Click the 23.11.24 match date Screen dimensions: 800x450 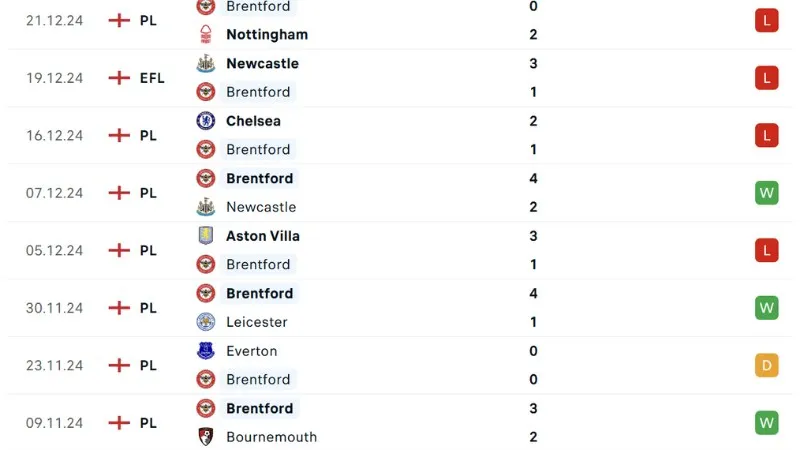coord(54,365)
